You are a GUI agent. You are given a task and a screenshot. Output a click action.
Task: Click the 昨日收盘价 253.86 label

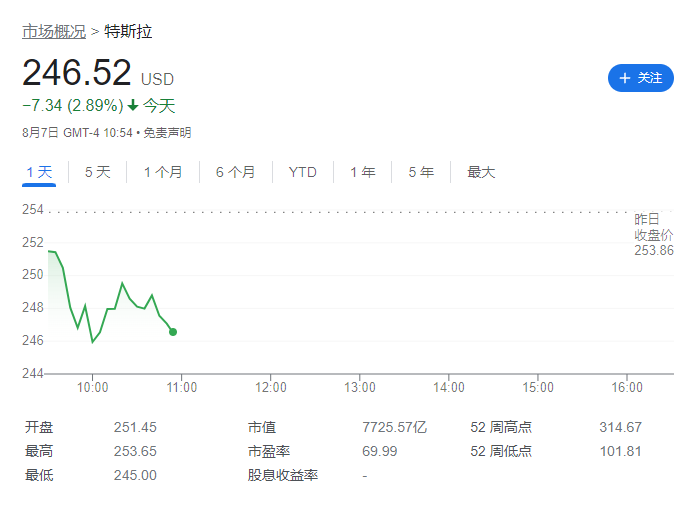654,235
